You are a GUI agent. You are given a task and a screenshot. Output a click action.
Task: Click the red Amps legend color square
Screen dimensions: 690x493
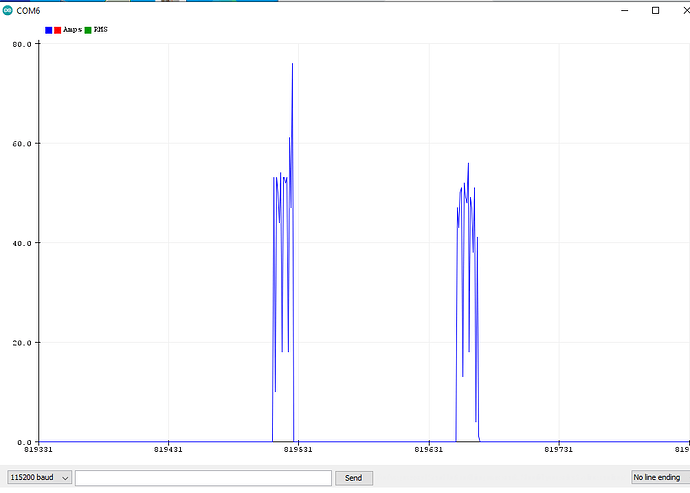[x=57, y=30]
